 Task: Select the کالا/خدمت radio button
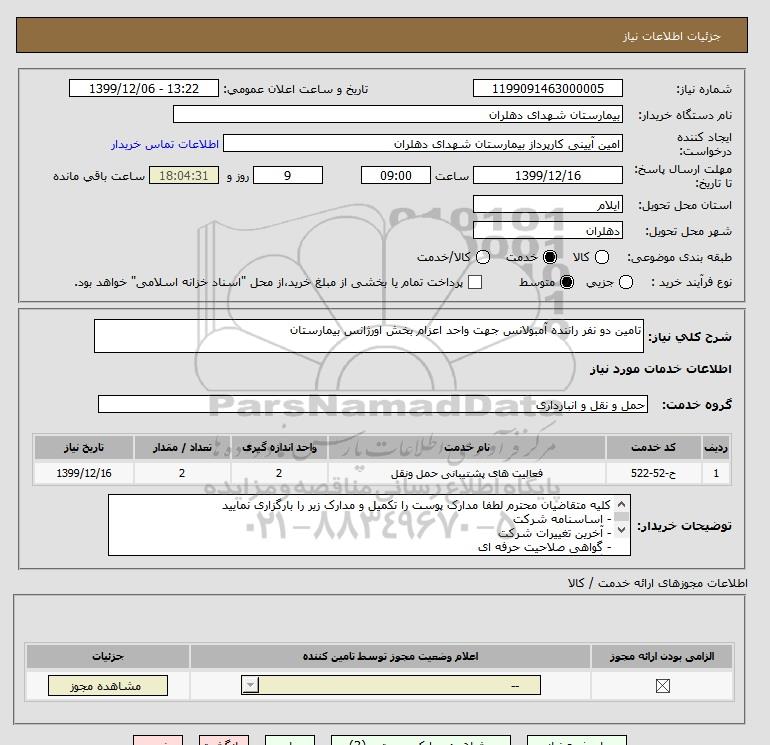(x=483, y=257)
